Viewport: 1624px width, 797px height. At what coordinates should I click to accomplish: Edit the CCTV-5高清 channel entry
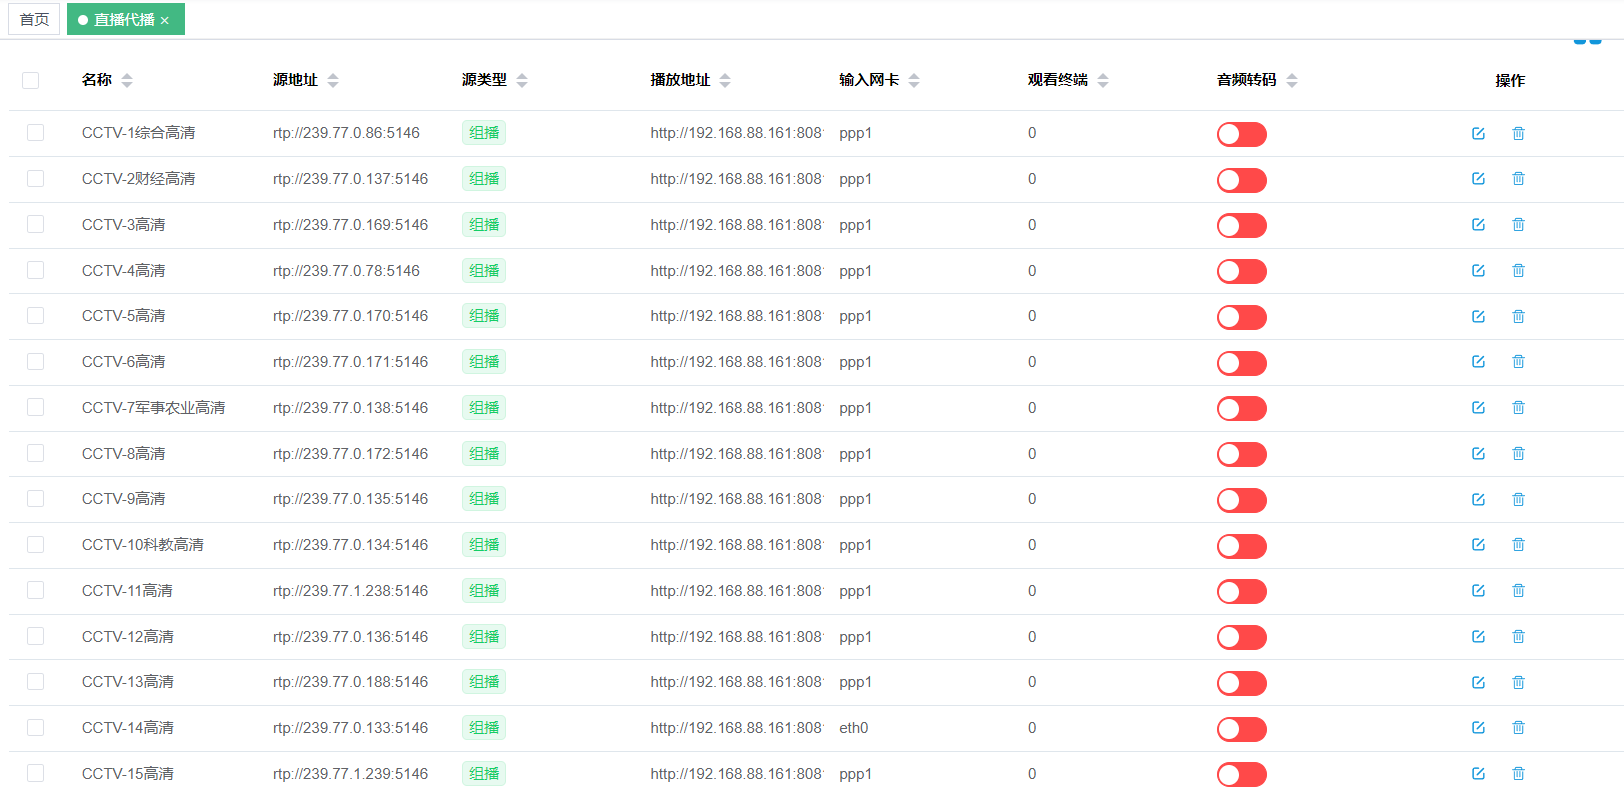coord(1478,316)
